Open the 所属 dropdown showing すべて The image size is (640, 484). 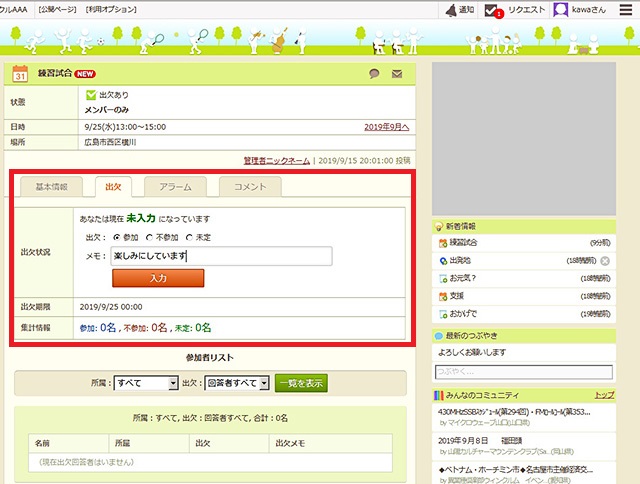[146, 382]
